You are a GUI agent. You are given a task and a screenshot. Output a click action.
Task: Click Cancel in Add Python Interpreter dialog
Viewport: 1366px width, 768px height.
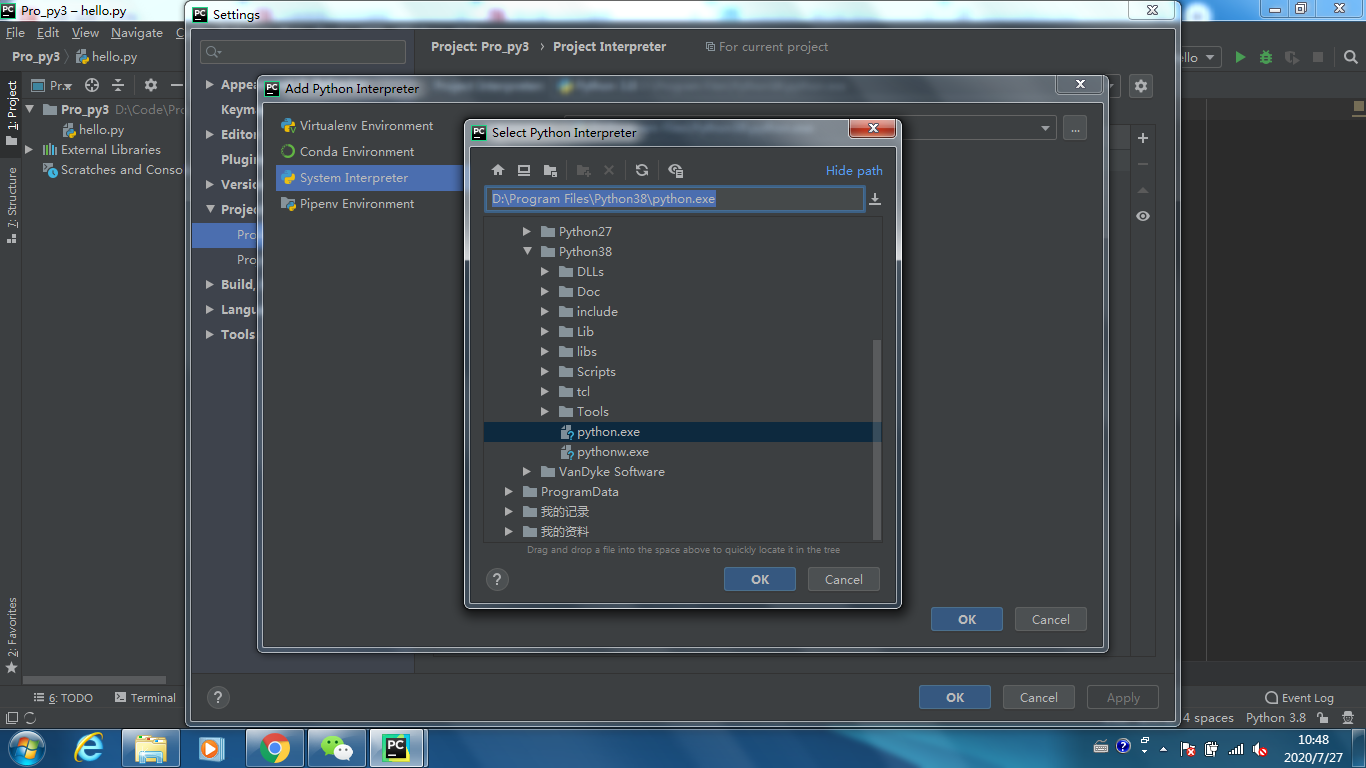1051,619
